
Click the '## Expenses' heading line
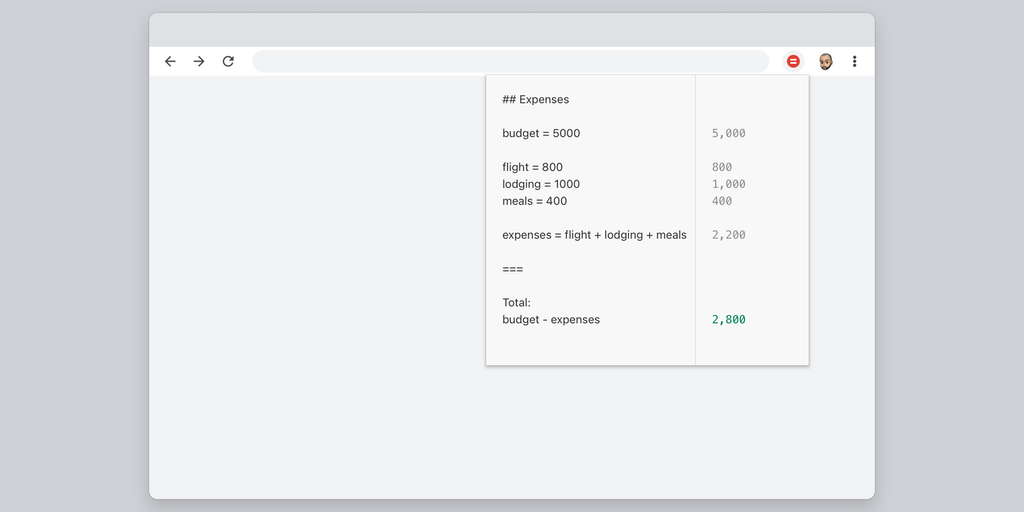coord(535,100)
